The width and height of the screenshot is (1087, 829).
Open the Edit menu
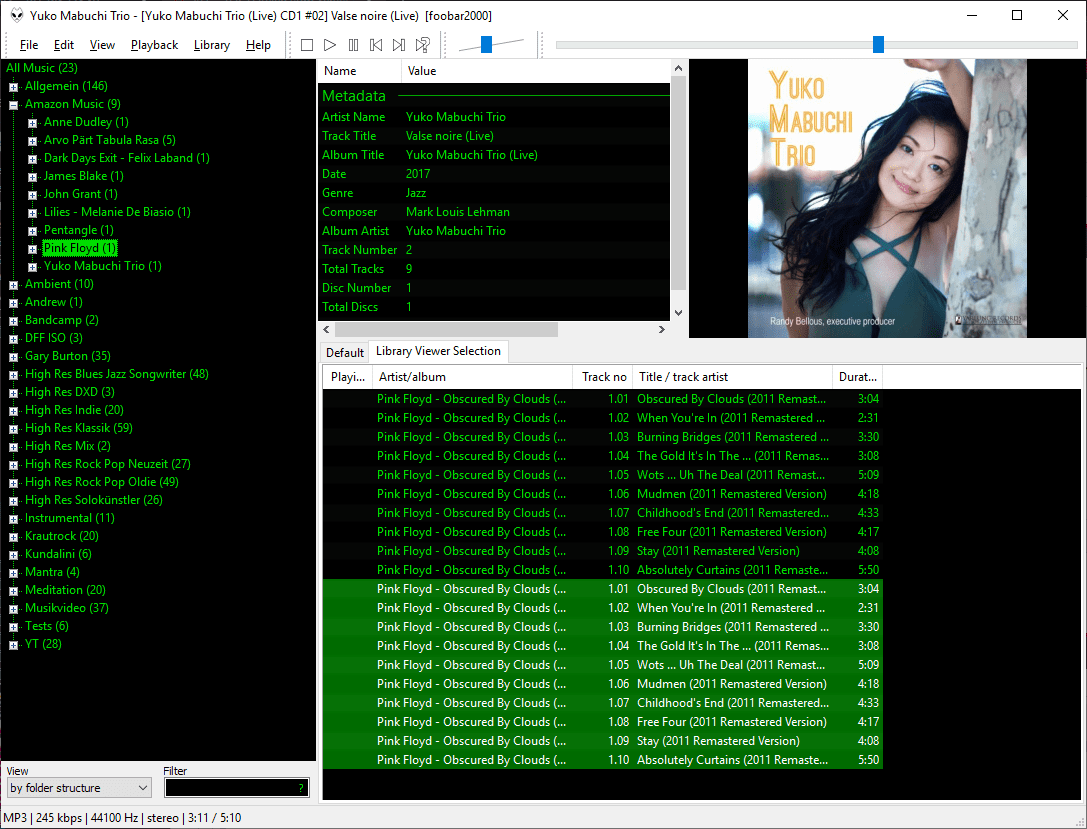point(64,45)
